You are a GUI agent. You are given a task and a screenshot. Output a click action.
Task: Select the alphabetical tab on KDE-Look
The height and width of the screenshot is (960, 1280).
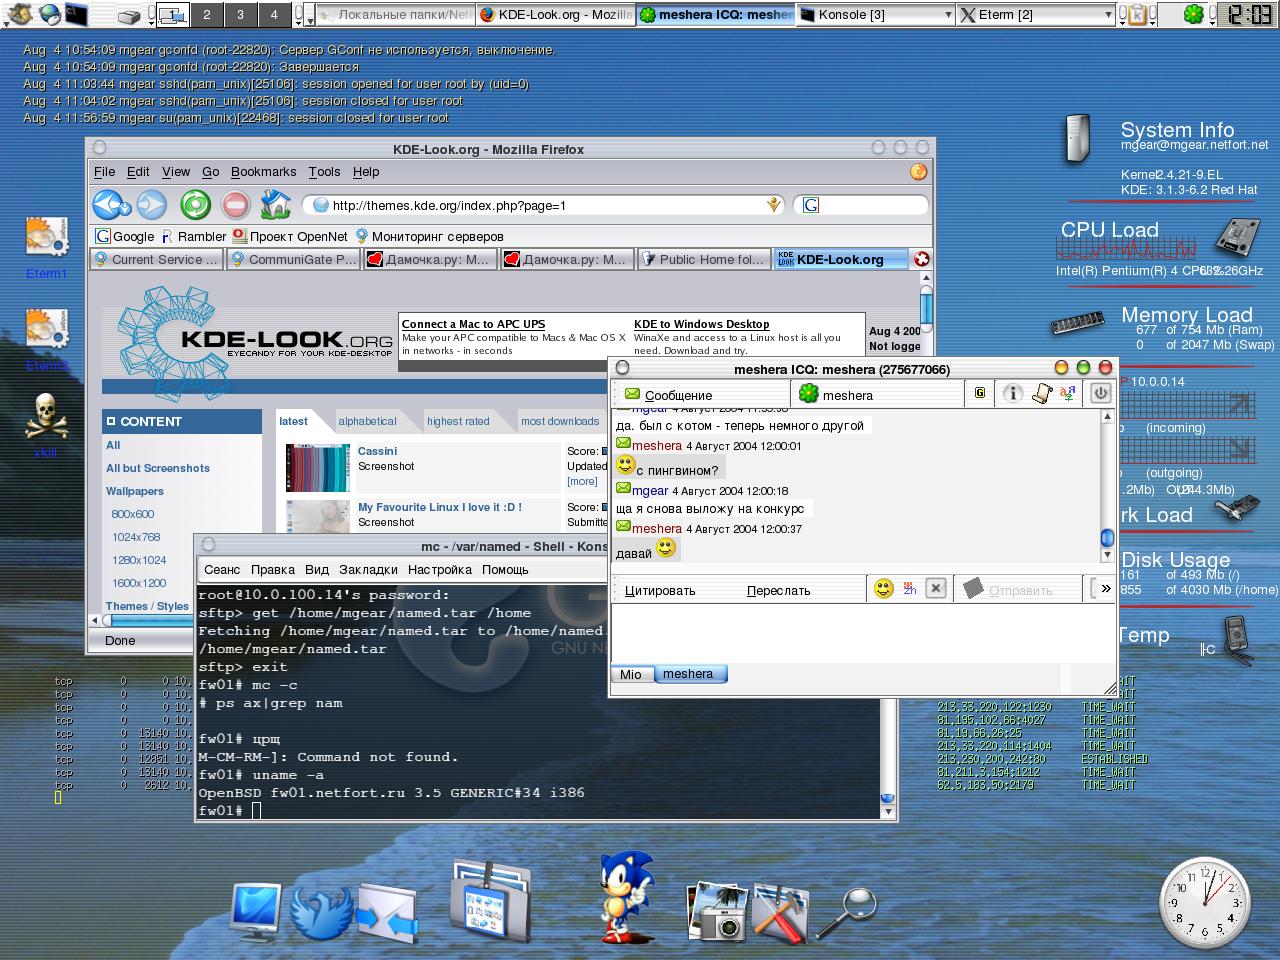coord(367,422)
